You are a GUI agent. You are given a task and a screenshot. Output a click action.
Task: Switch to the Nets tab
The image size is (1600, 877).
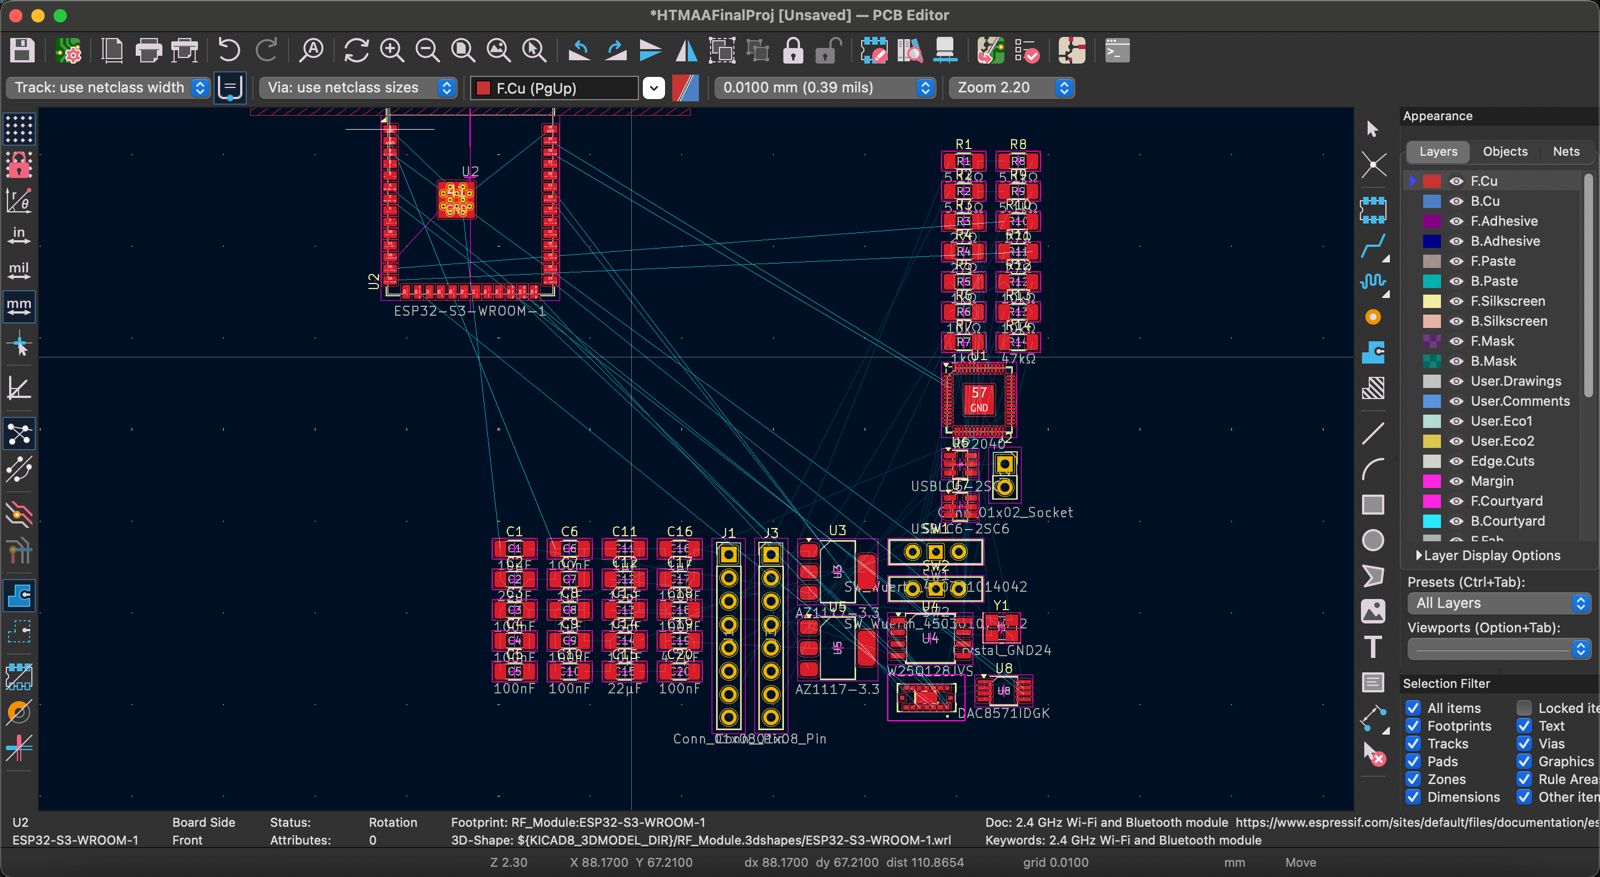coord(1565,152)
